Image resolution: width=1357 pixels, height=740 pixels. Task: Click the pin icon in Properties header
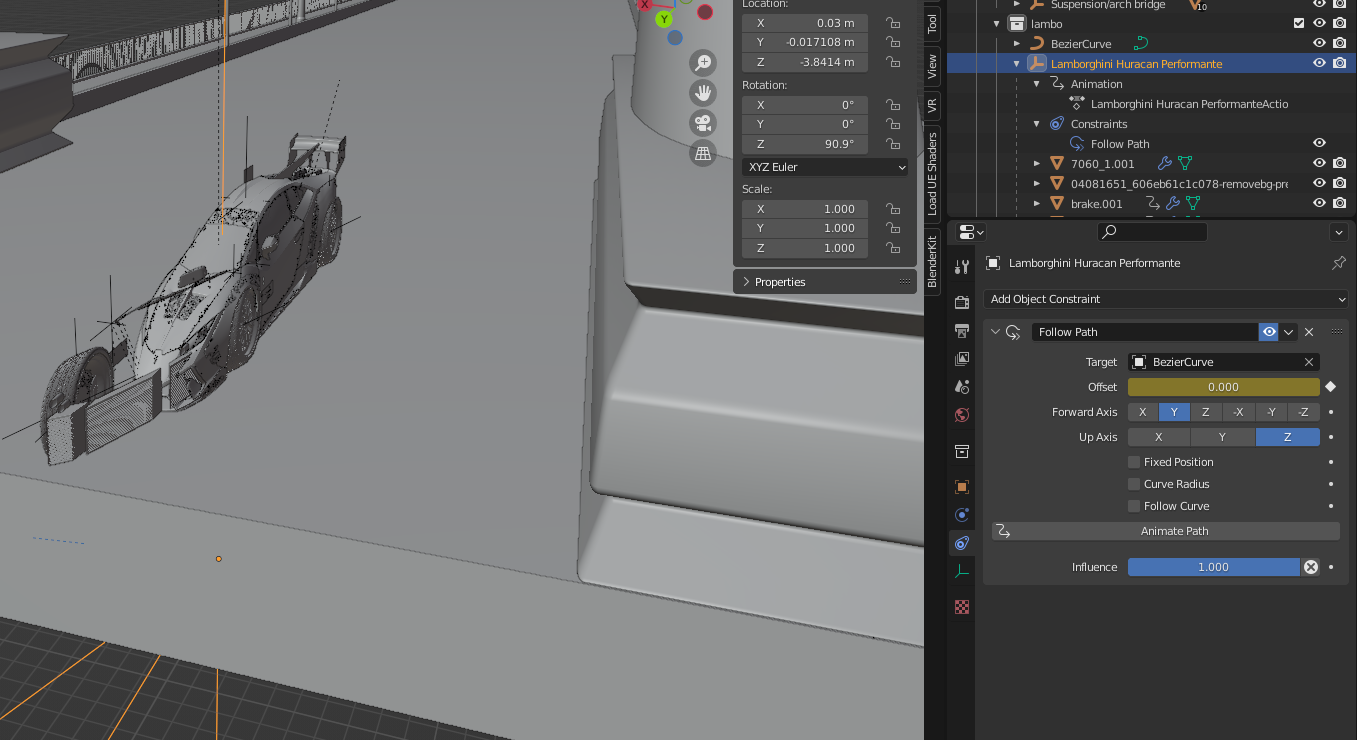click(x=1339, y=263)
